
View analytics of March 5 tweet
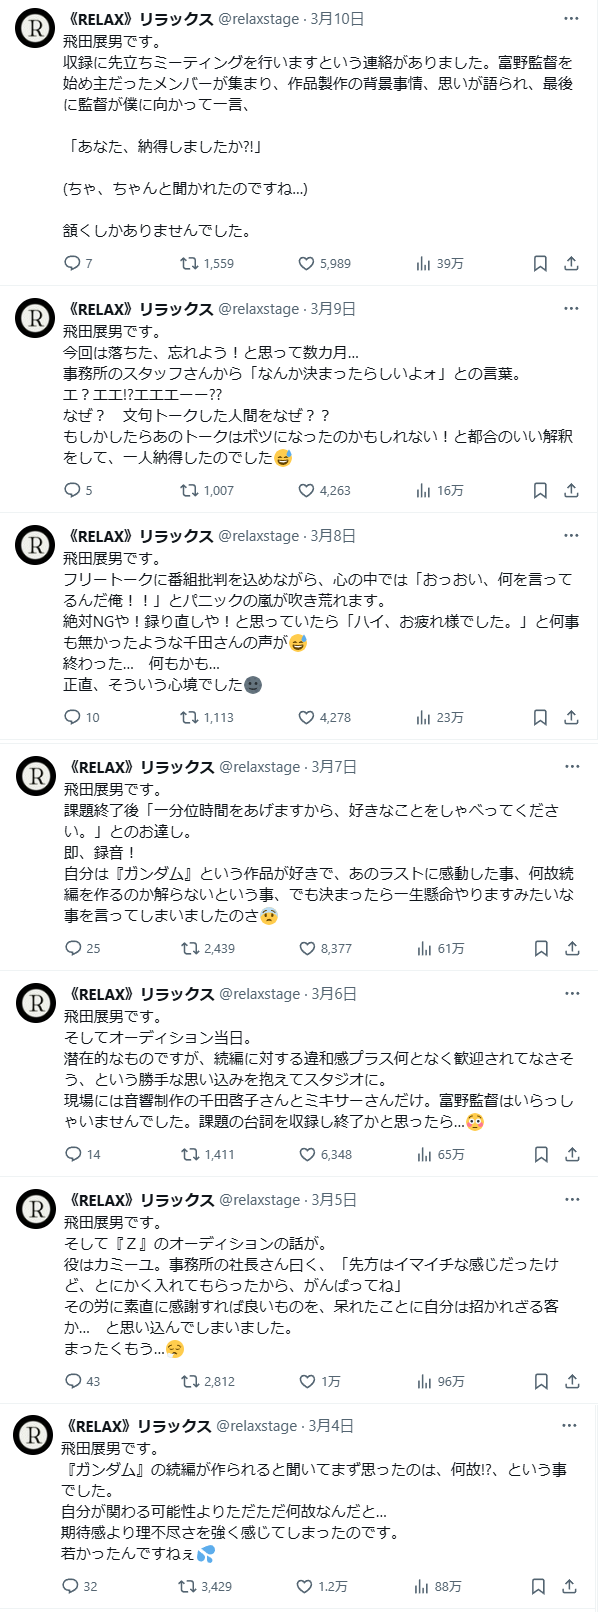click(x=440, y=1381)
